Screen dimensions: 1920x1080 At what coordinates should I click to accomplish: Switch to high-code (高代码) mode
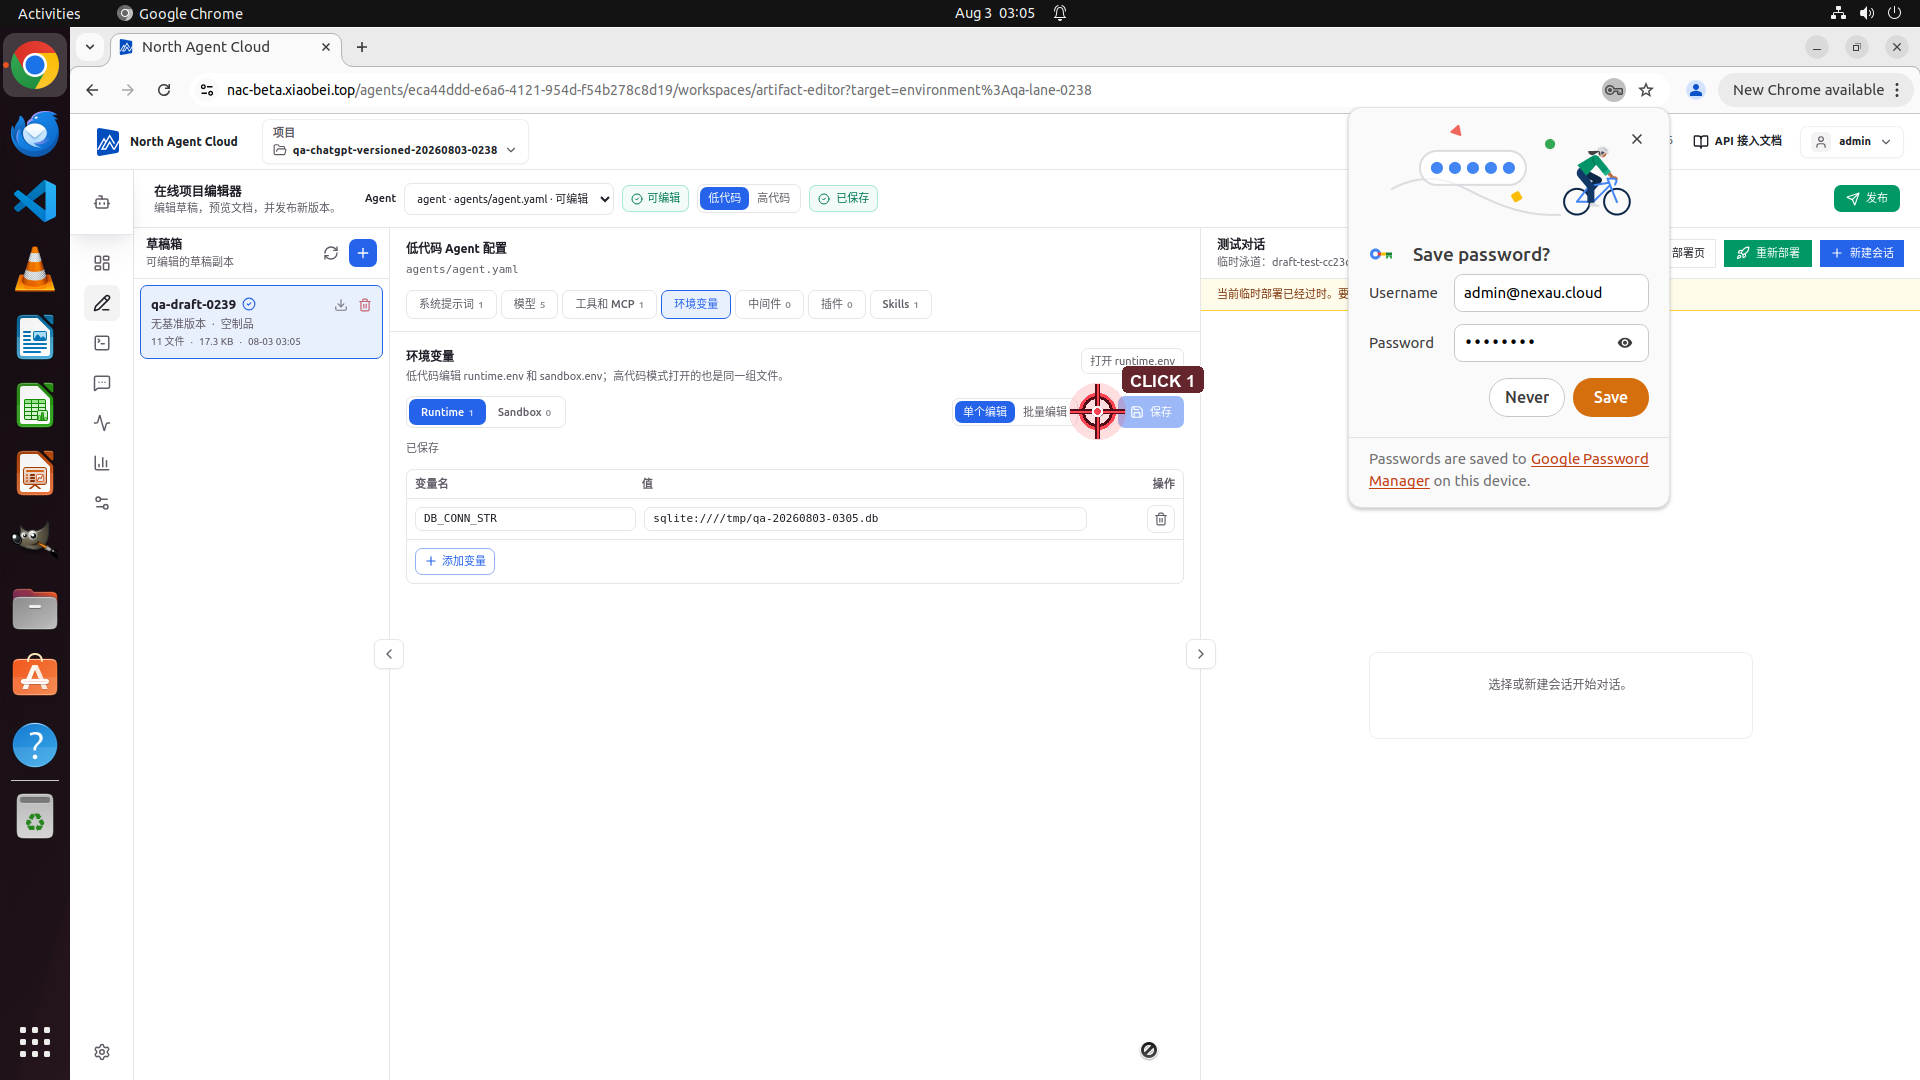[x=773, y=198]
